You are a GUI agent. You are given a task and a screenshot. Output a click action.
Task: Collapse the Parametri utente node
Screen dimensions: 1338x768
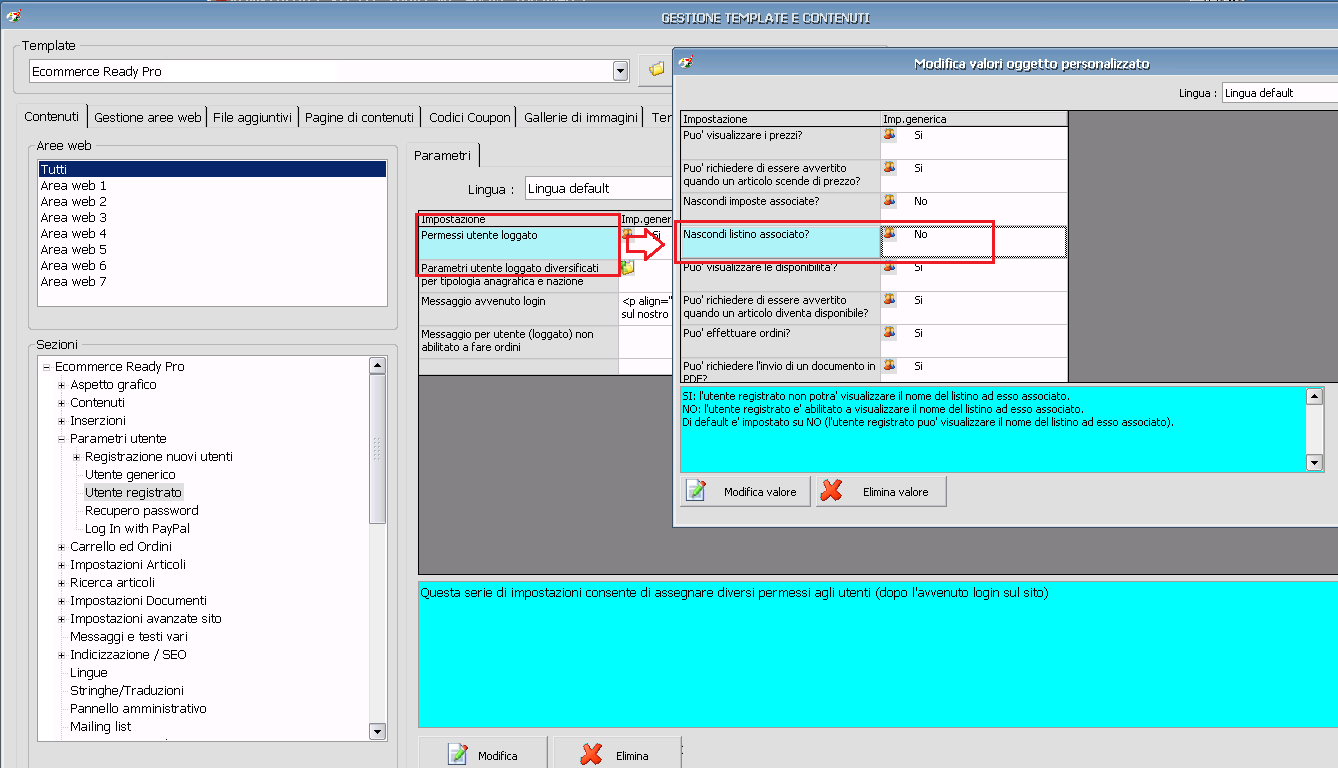pos(61,439)
